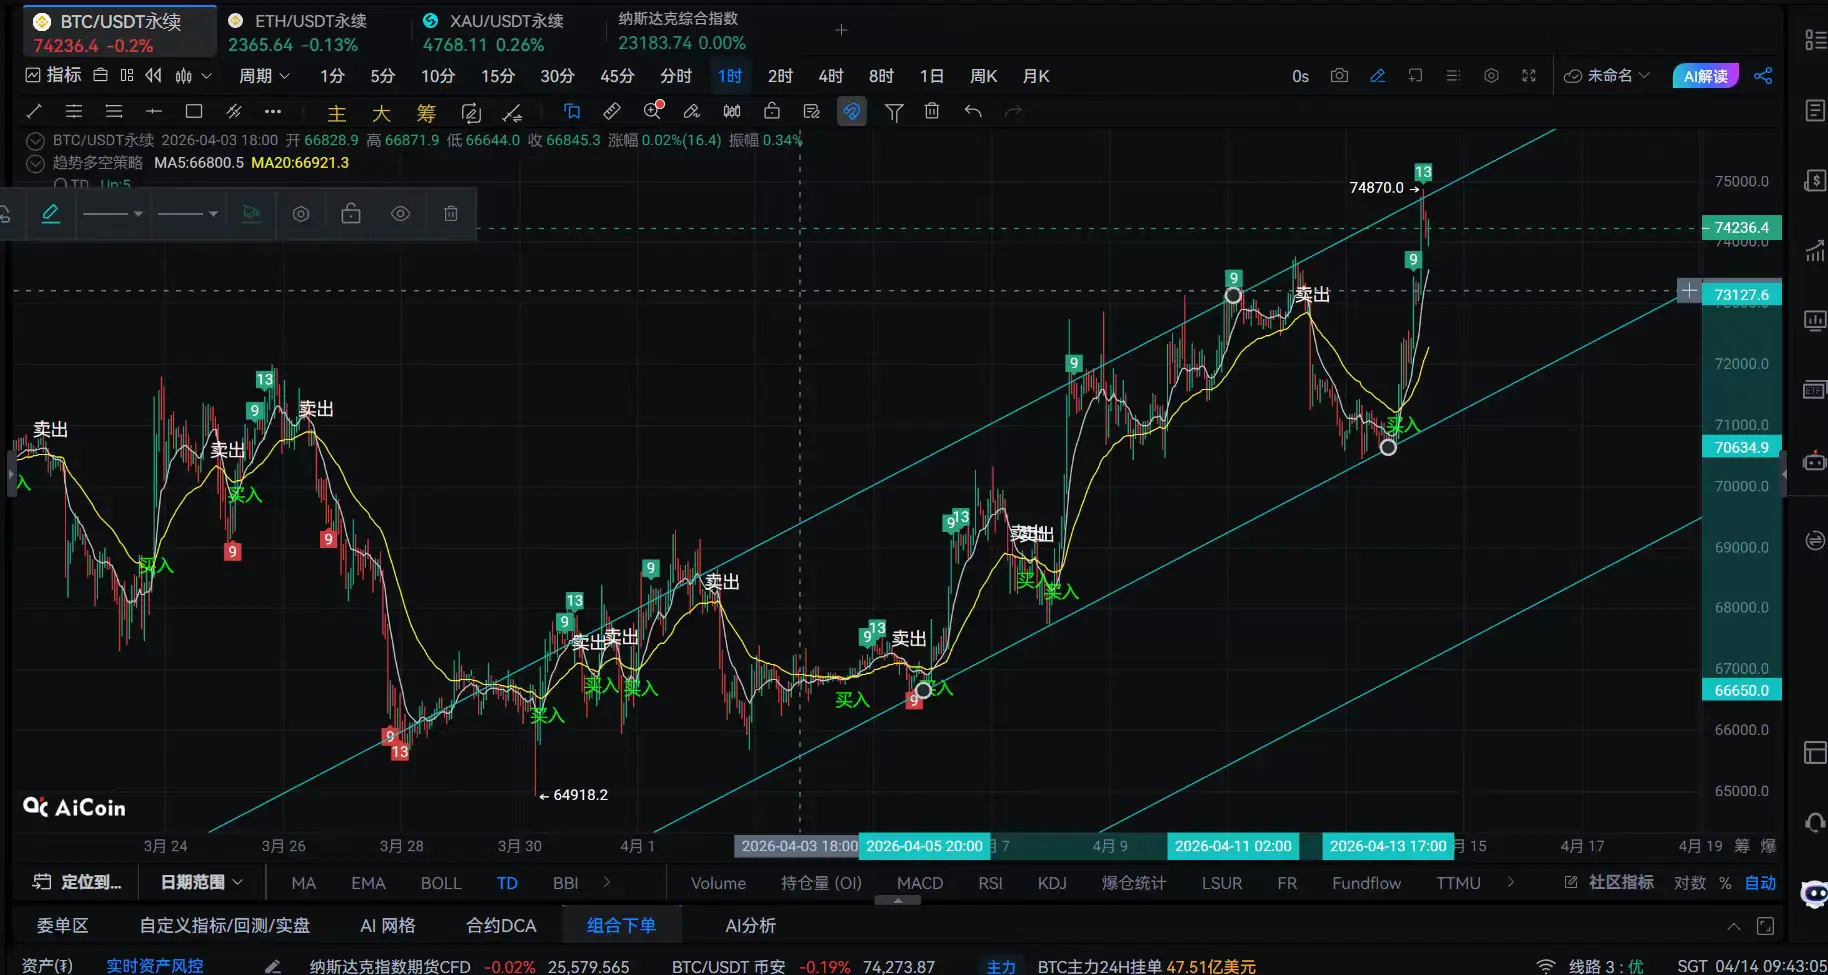The height and width of the screenshot is (975, 1828).
Task: Click the robot icon in right sidebar
Action: coord(1814,462)
